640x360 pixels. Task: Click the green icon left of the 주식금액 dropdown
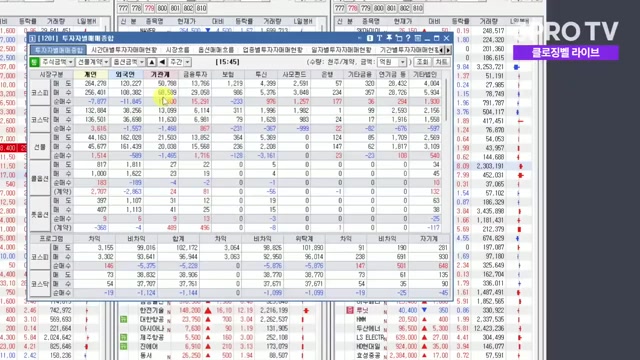pyautogui.click(x=35, y=62)
